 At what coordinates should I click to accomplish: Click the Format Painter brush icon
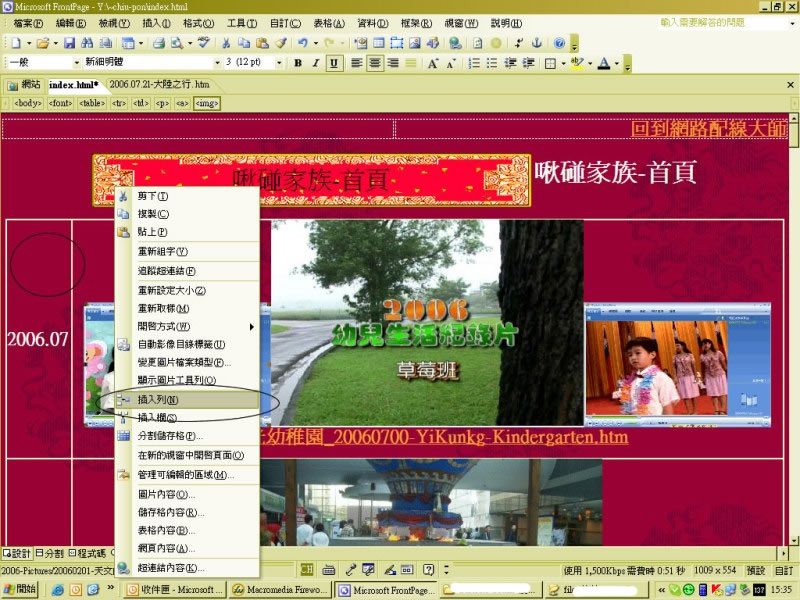tap(281, 43)
